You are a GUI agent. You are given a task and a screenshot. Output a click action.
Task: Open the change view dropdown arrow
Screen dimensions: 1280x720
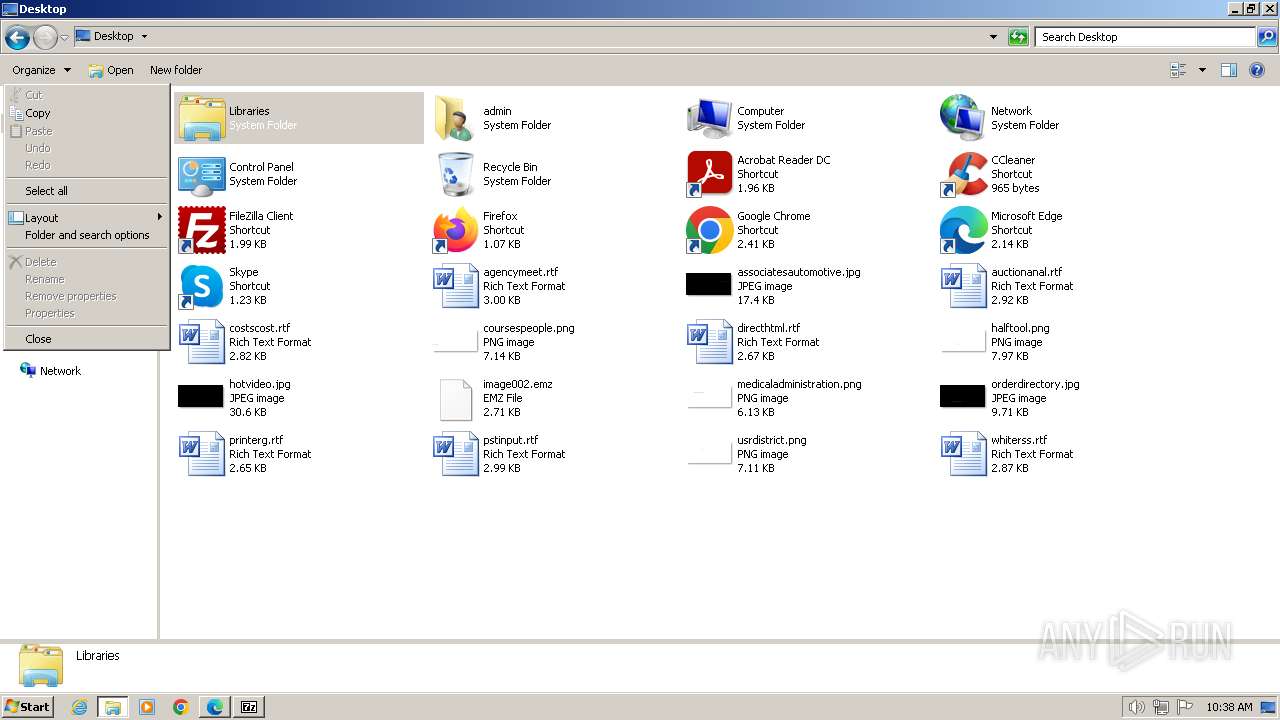pyautogui.click(x=1202, y=70)
